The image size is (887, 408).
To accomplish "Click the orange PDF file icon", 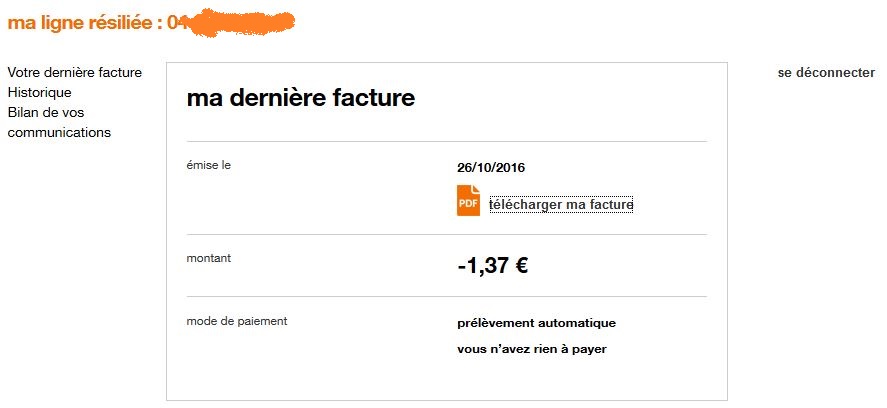I will (468, 201).
